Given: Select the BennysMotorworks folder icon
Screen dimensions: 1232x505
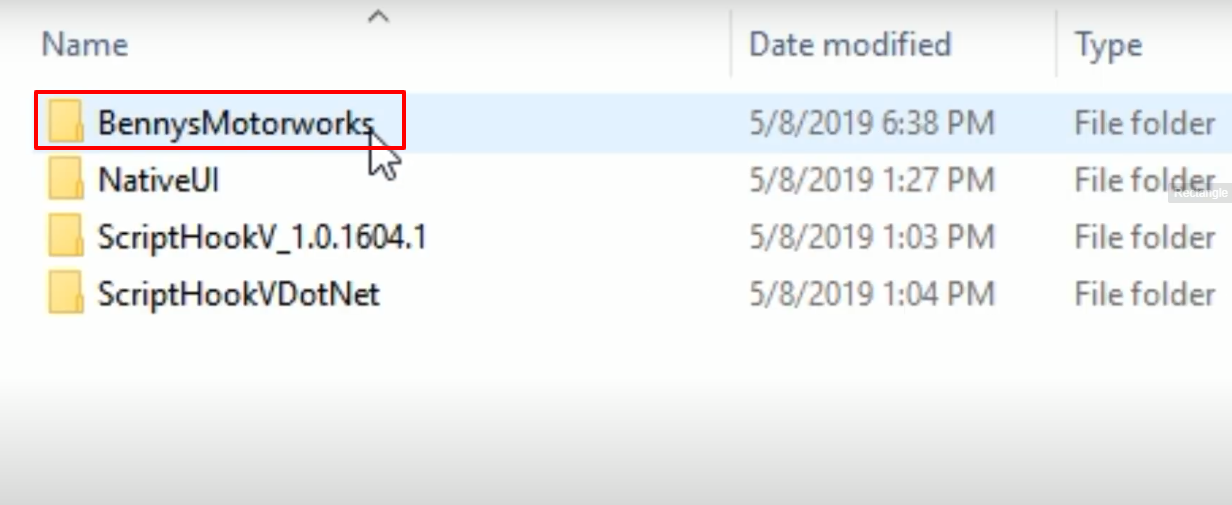Looking at the screenshot, I should point(66,122).
